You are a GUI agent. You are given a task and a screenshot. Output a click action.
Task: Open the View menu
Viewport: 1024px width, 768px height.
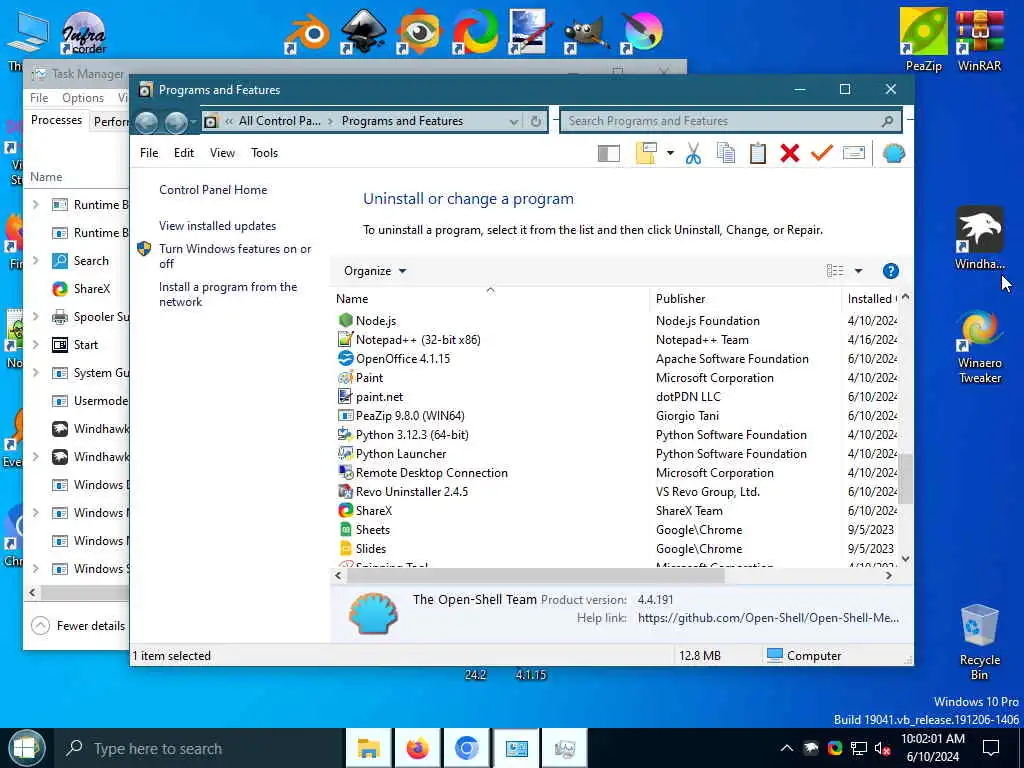click(x=222, y=153)
